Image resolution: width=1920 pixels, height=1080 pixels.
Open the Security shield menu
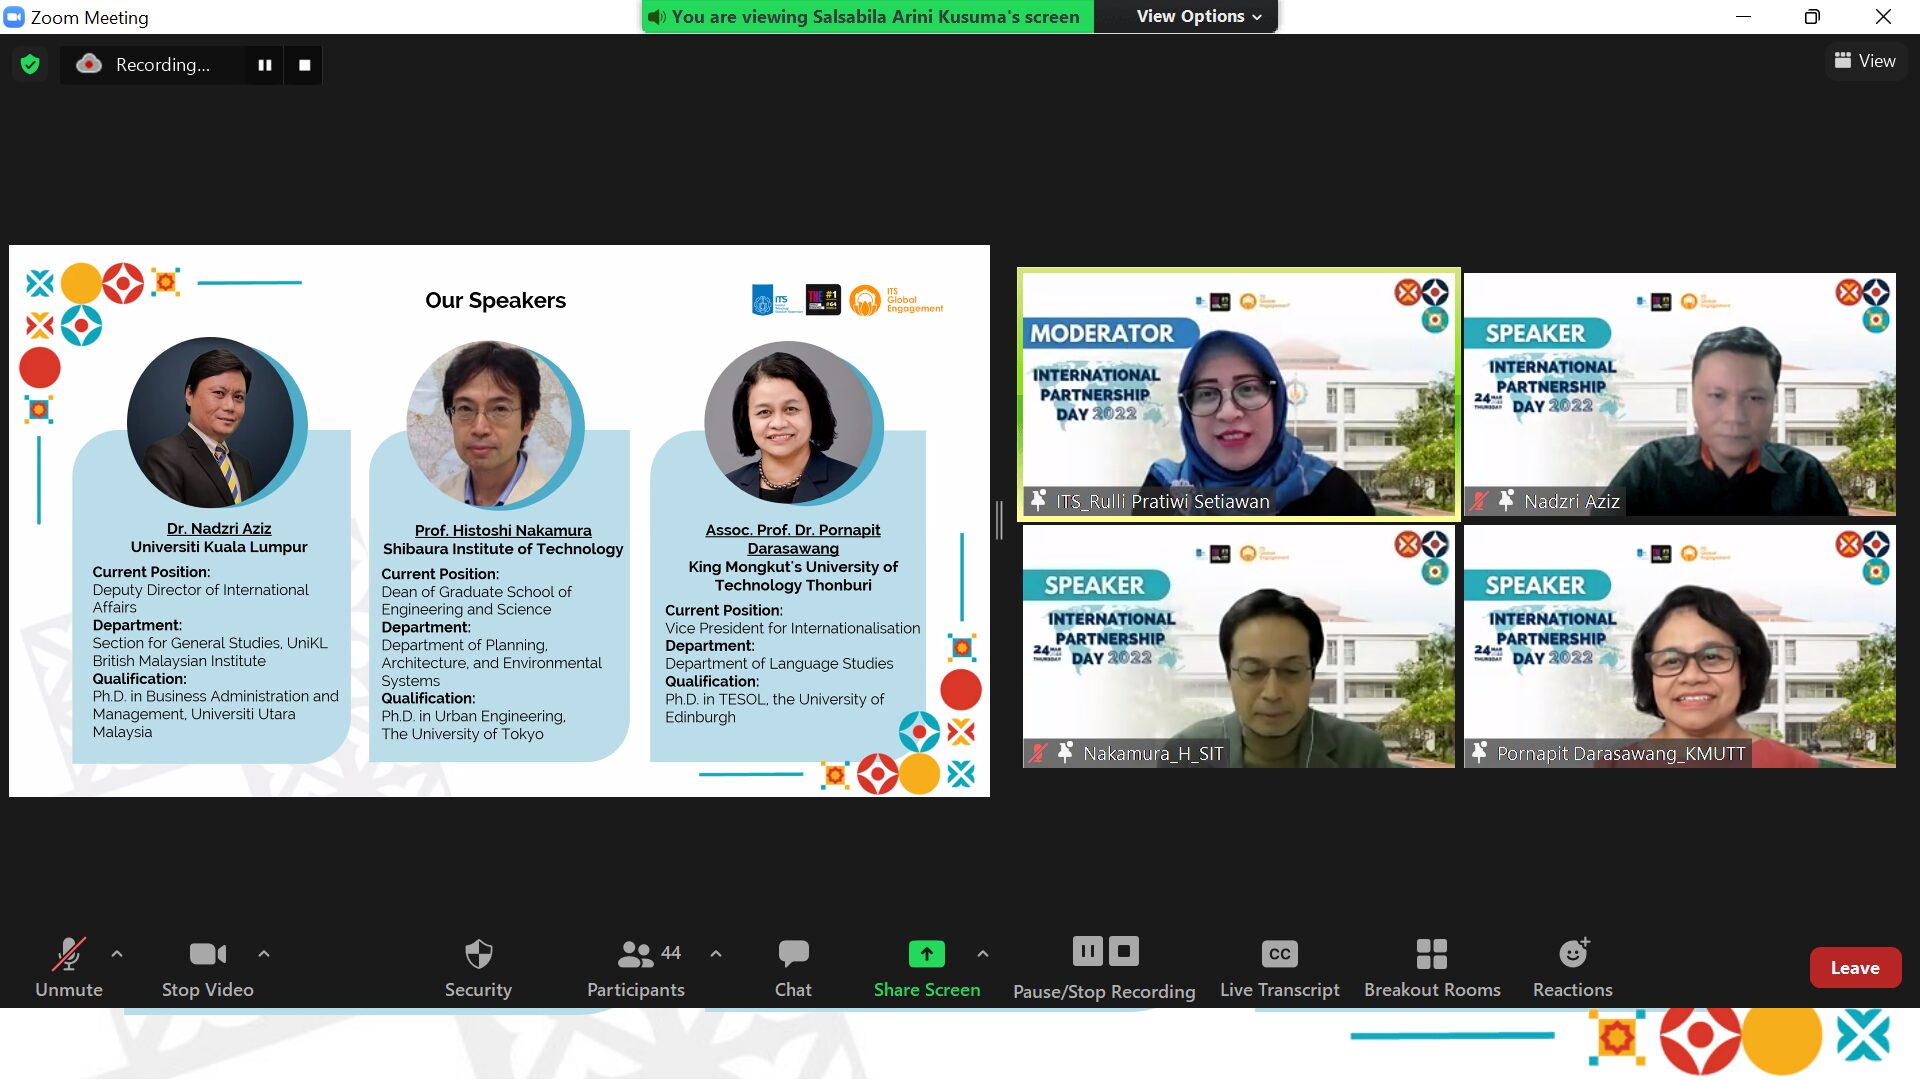click(x=478, y=967)
